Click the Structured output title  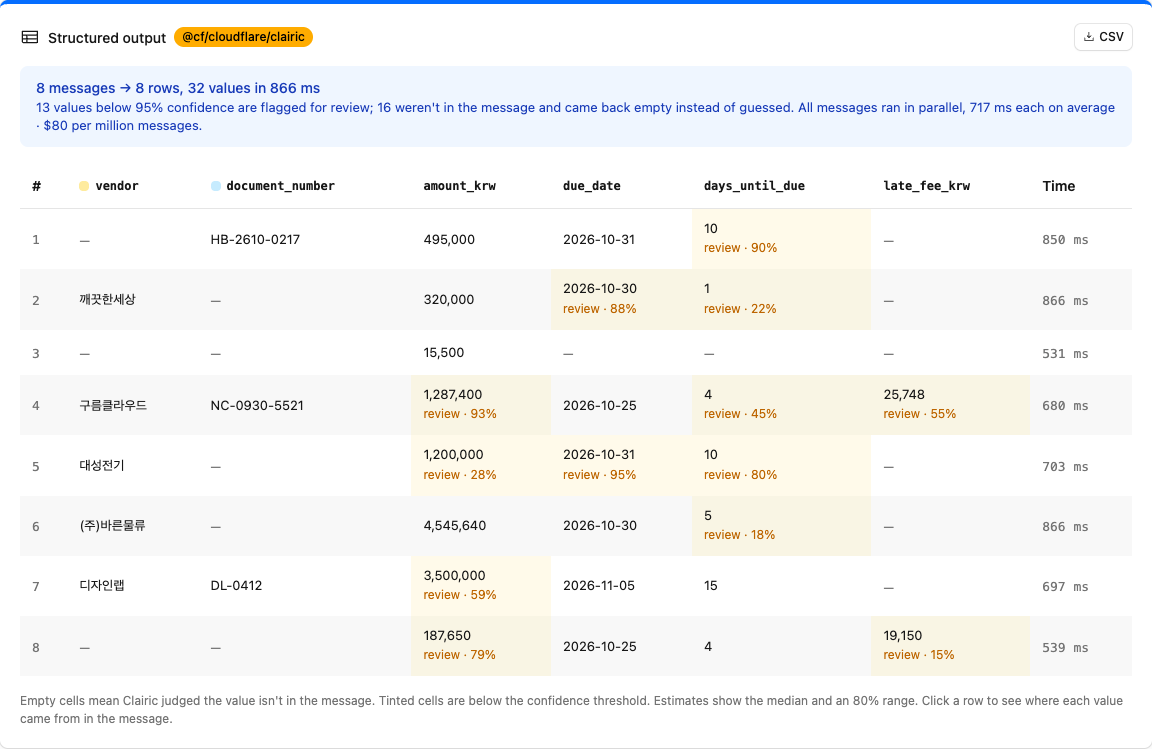click(107, 38)
